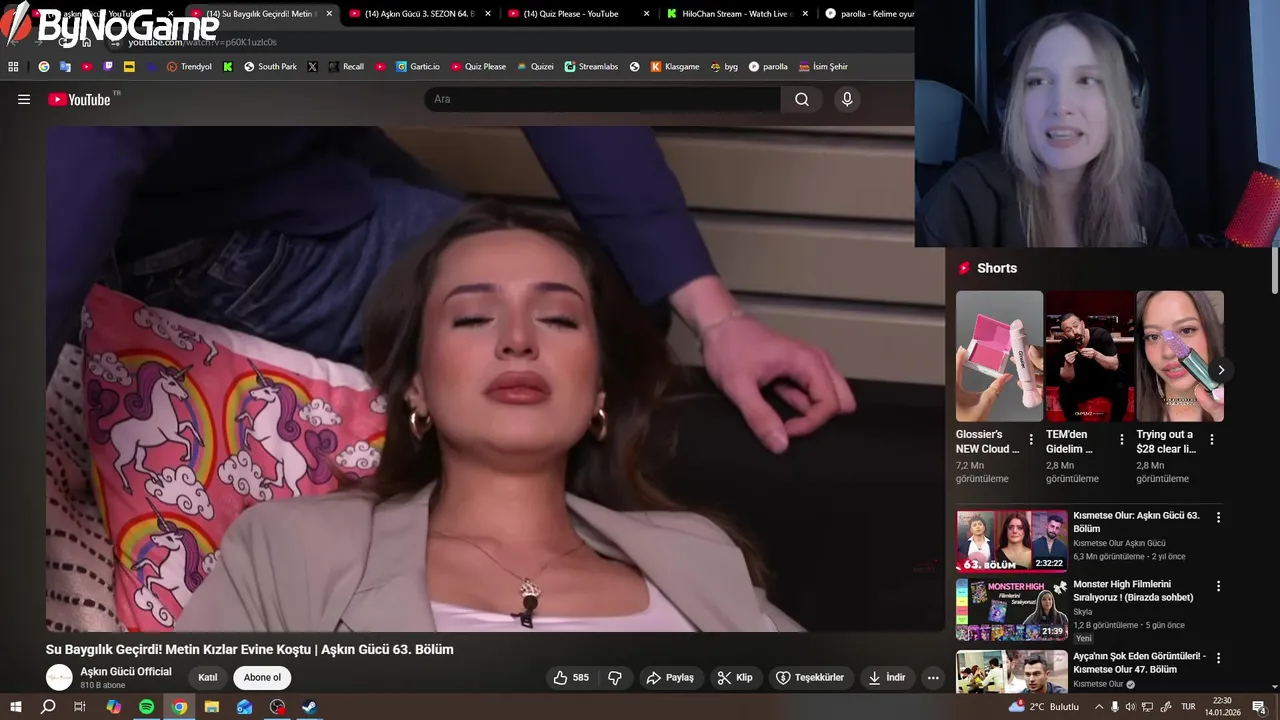
Task: Open the more actions ellipsis under the video
Action: click(x=933, y=678)
